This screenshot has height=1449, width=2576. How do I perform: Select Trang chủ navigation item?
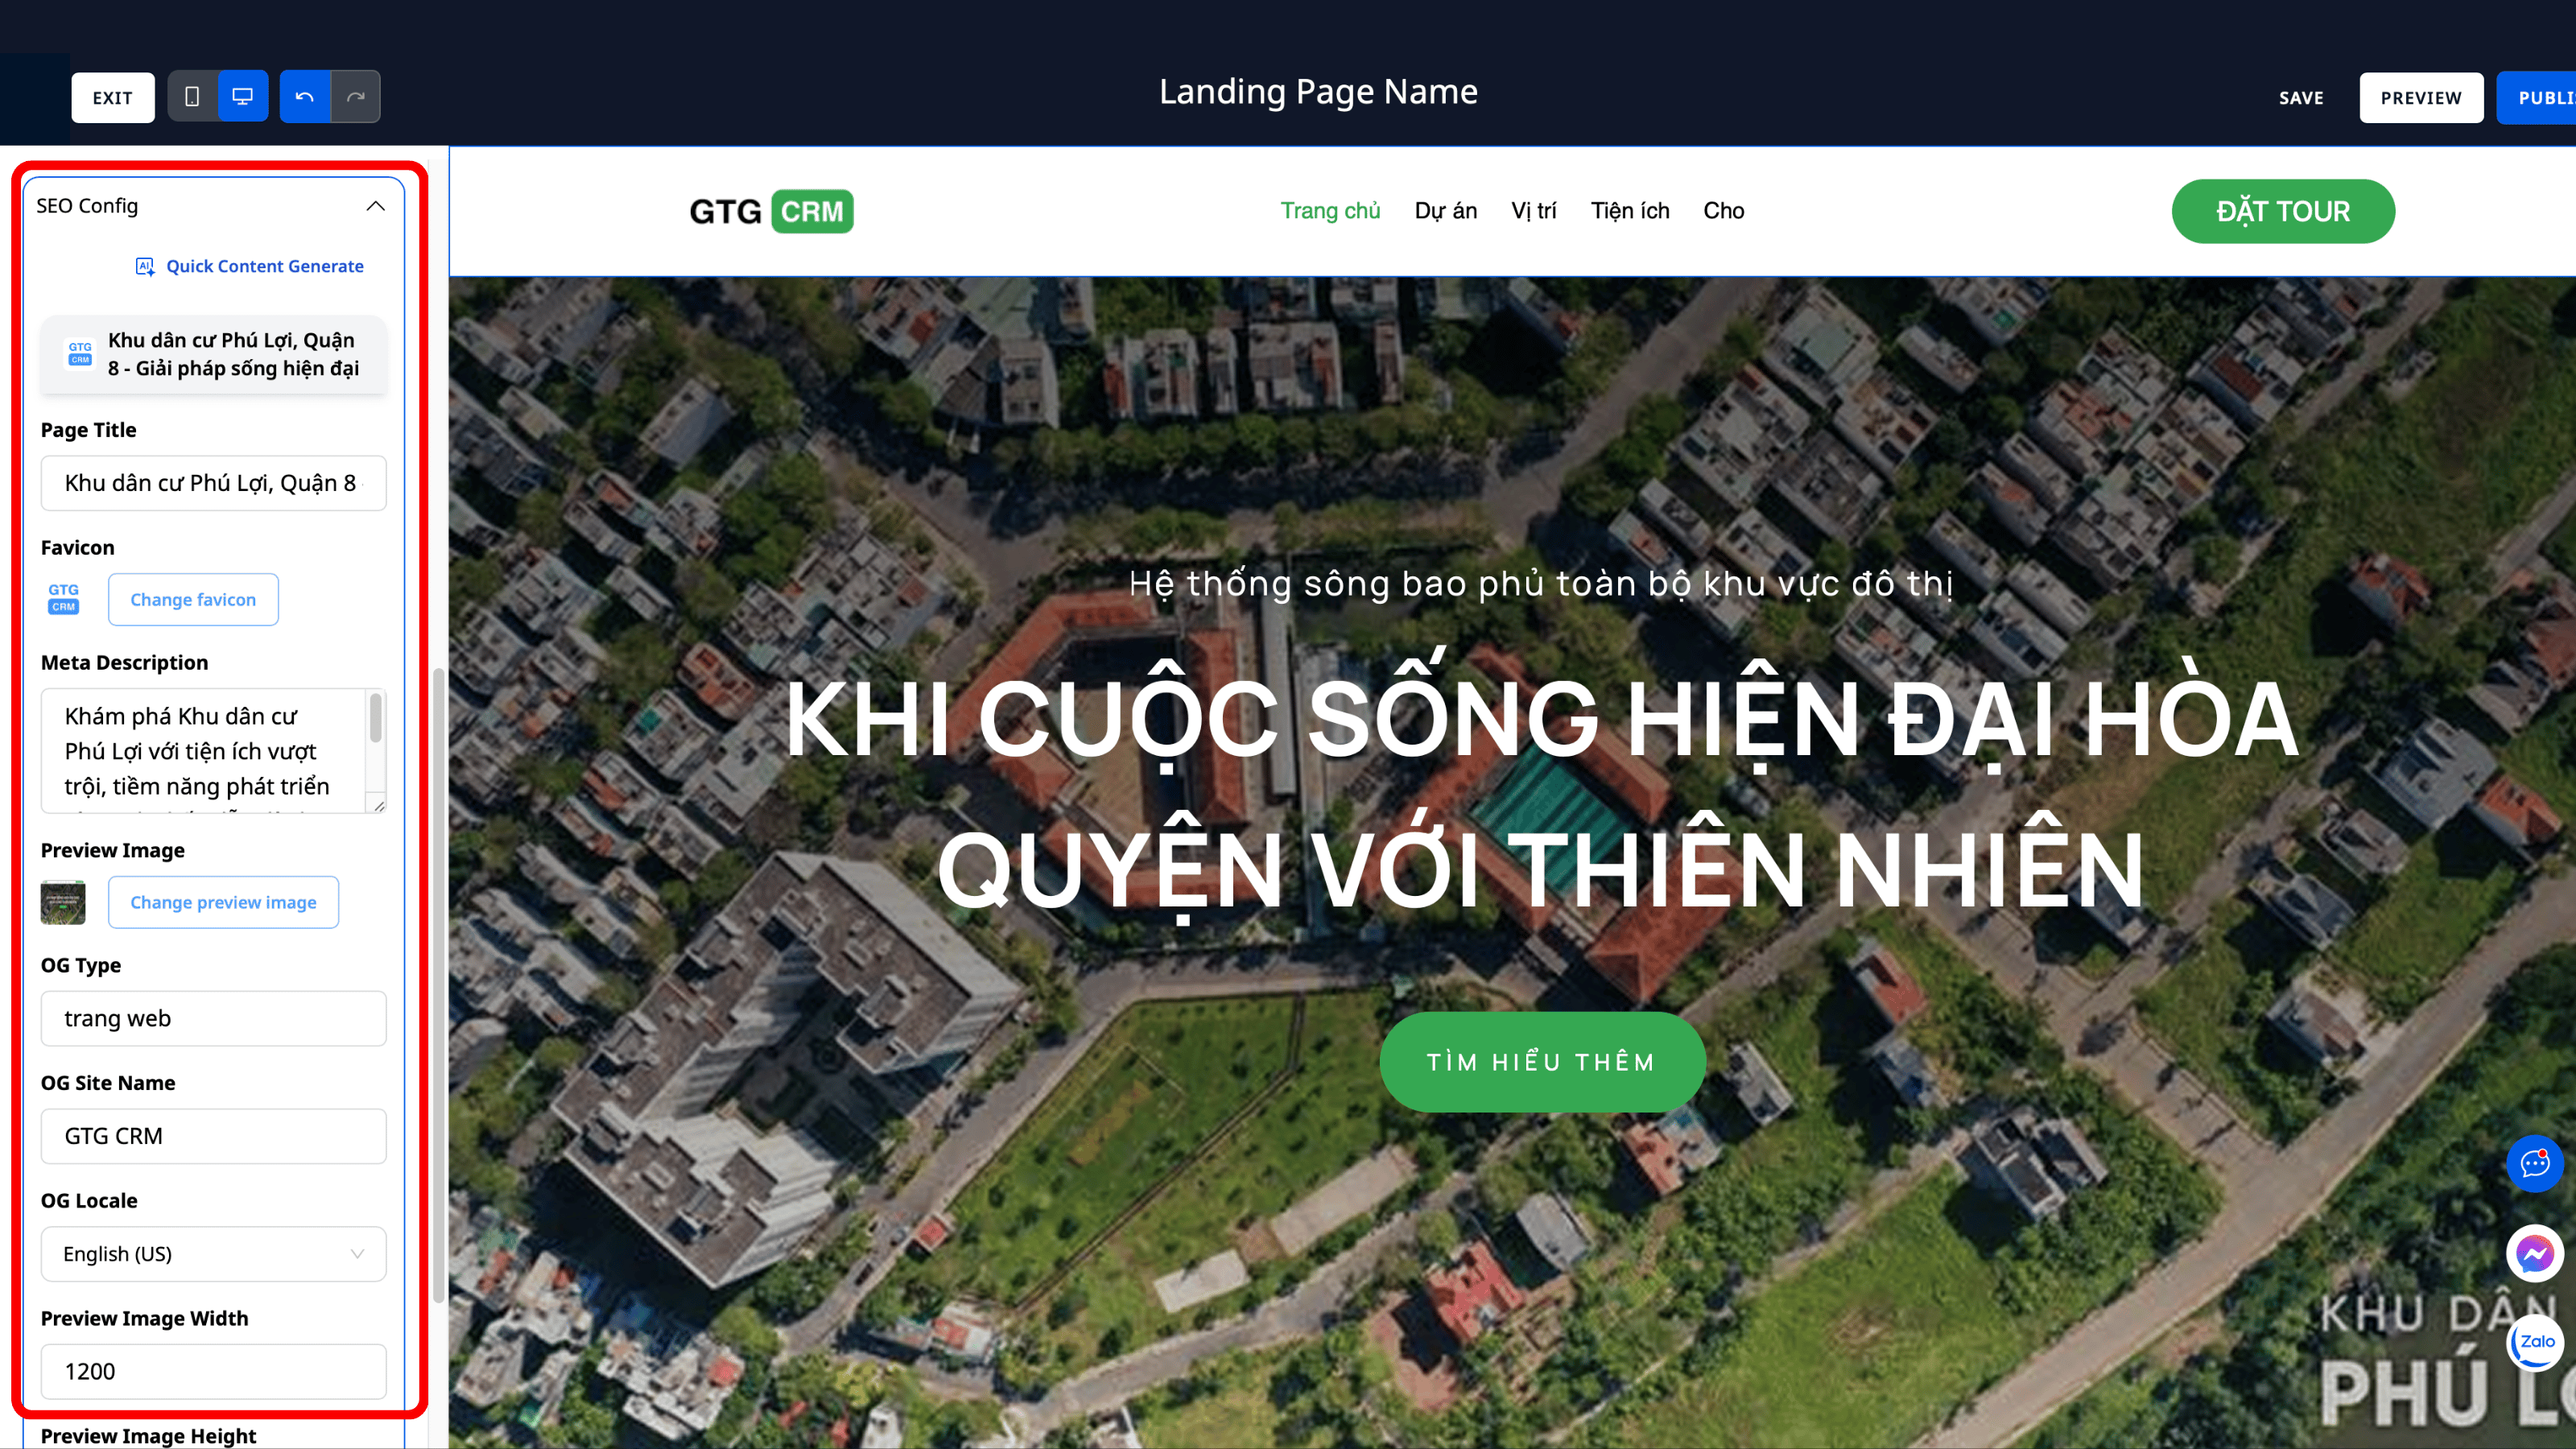1330,211
